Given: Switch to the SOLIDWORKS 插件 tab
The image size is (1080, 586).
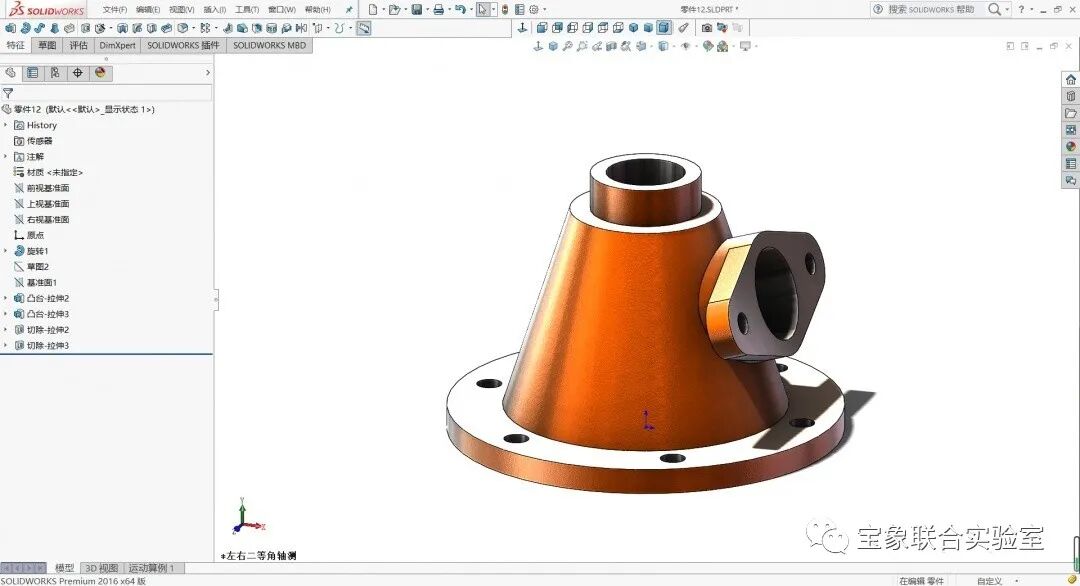Looking at the screenshot, I should point(183,45).
